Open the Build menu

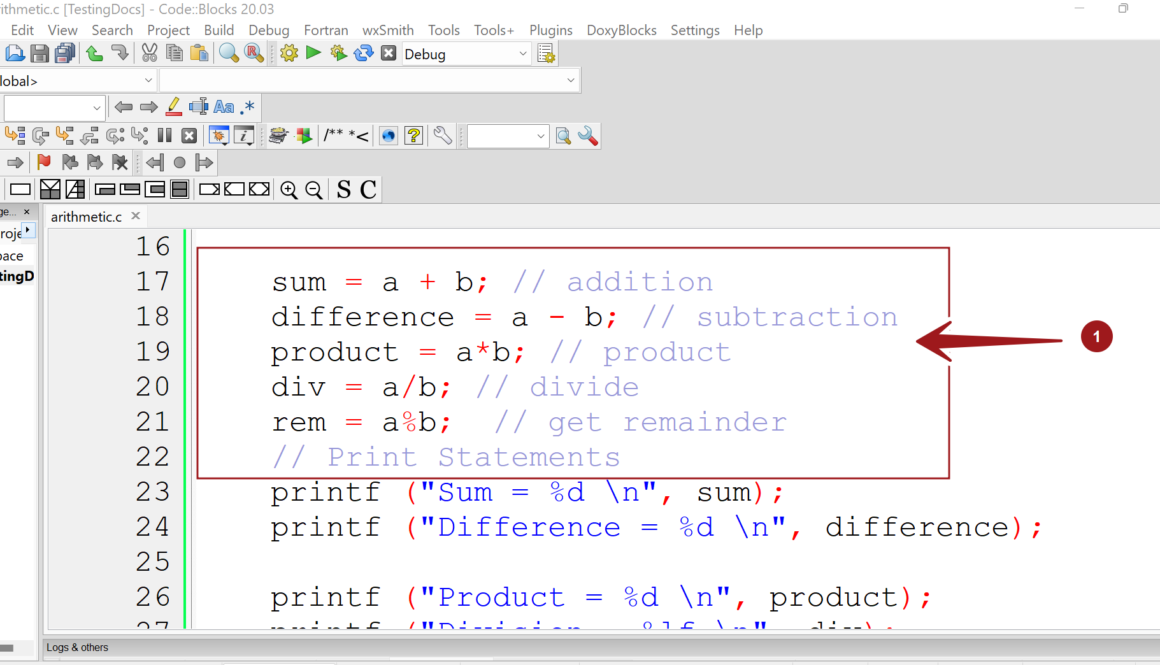tap(219, 30)
